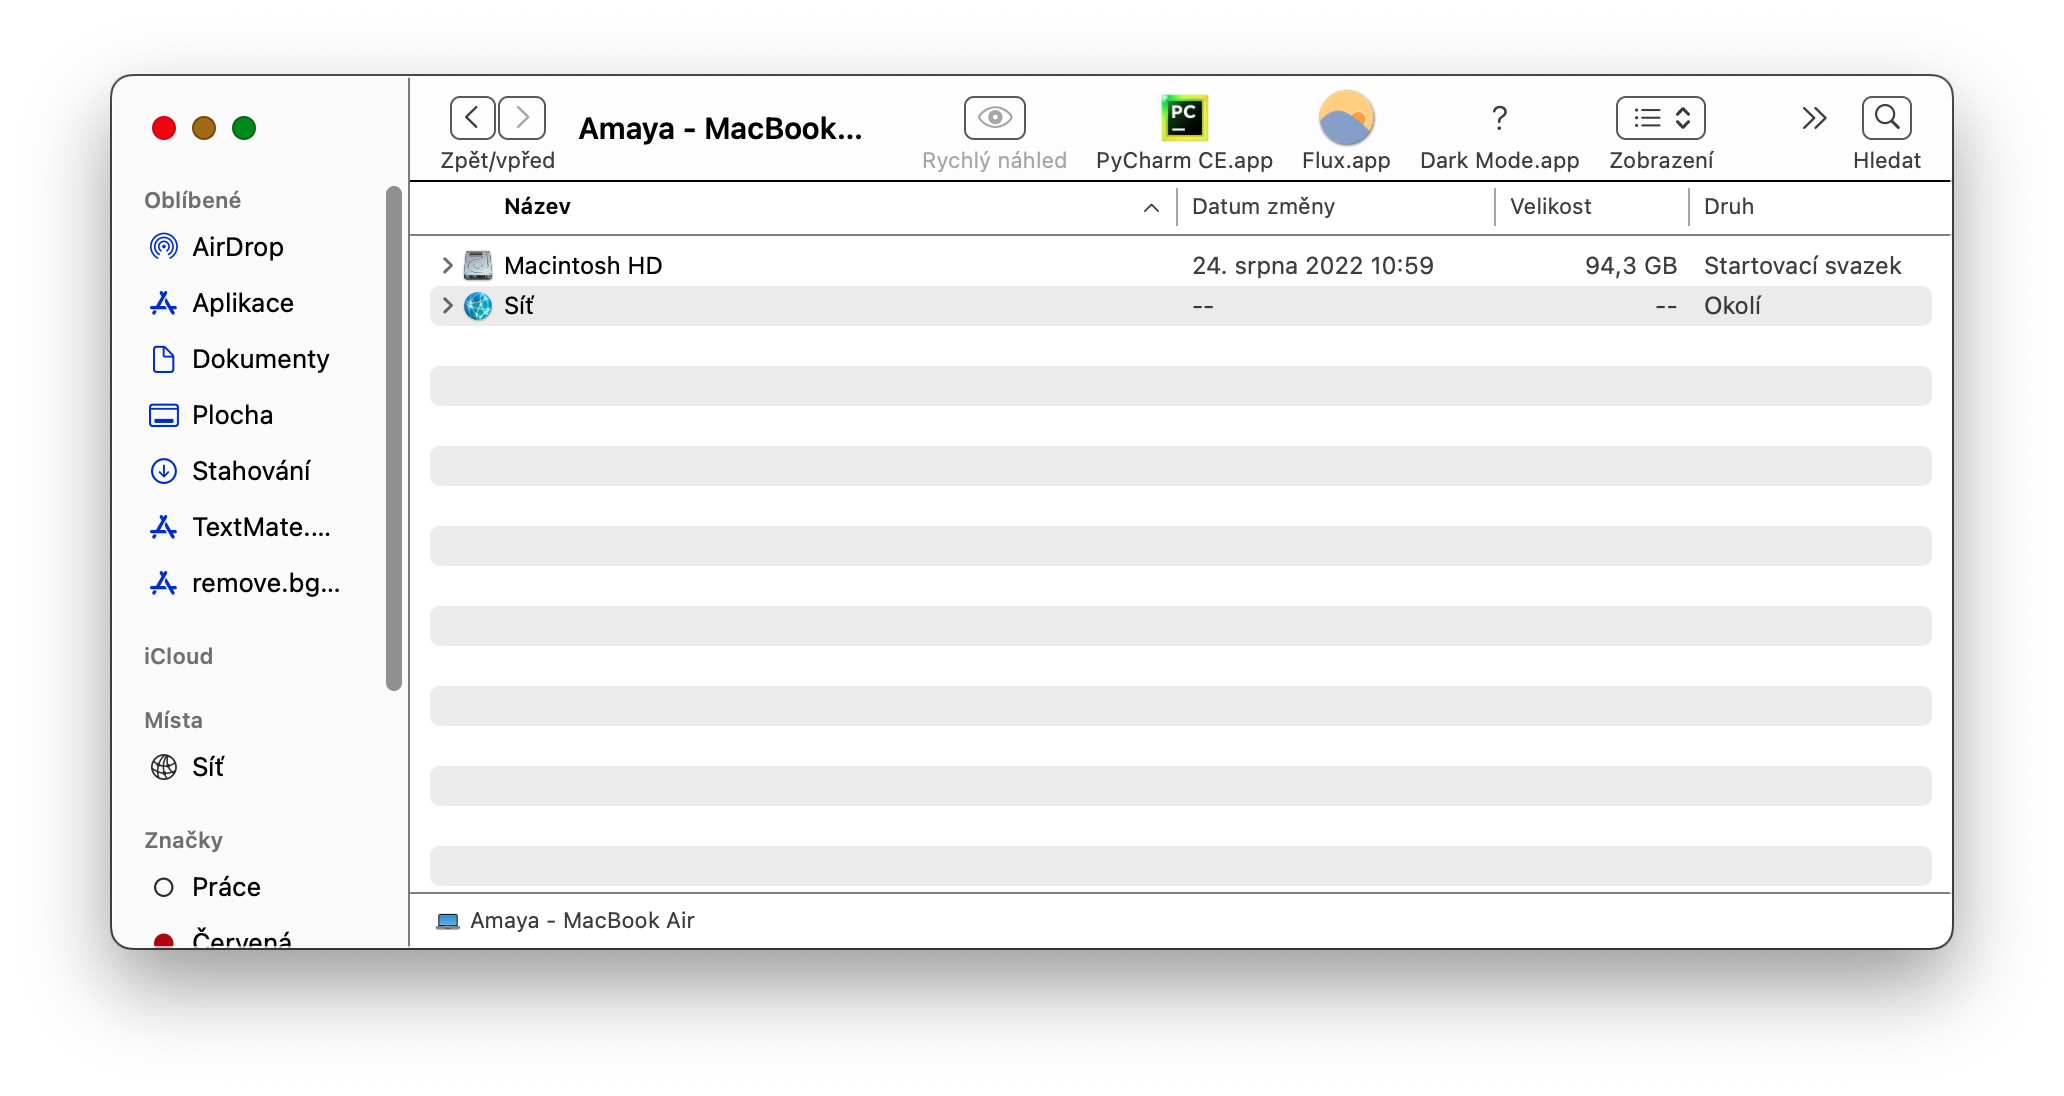Open Plocha desktop folder in sidebar

click(232, 415)
